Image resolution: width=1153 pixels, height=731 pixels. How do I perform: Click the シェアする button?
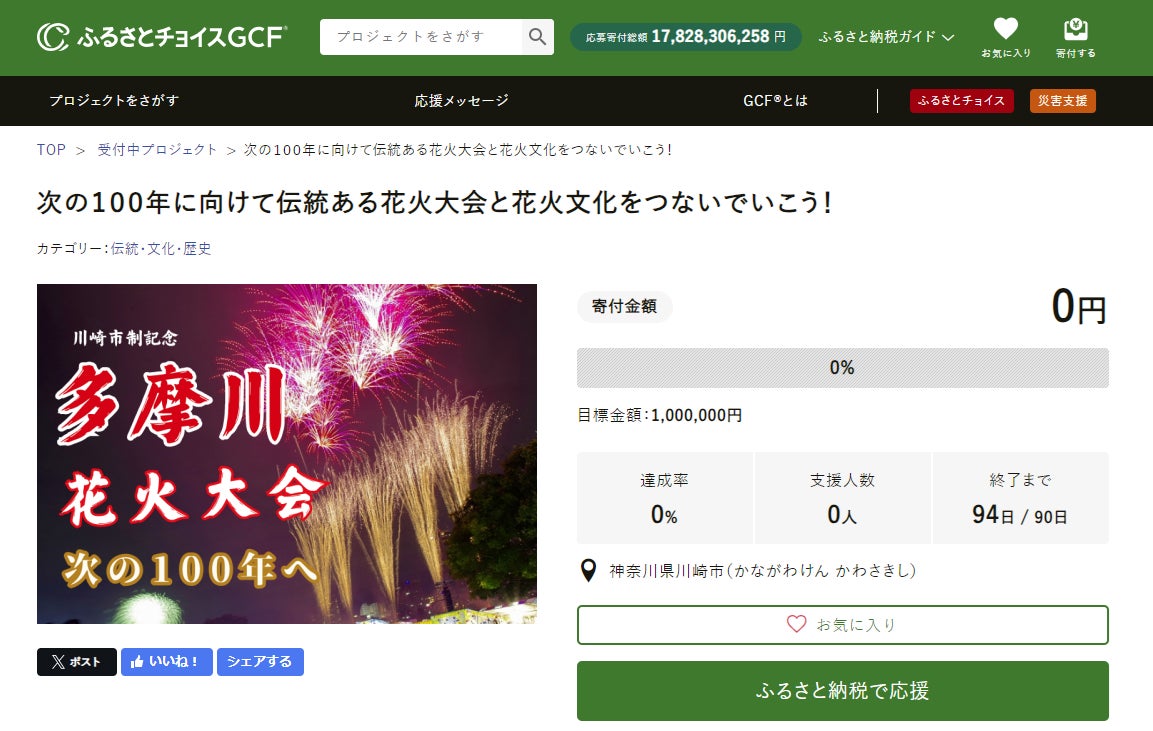click(260, 662)
